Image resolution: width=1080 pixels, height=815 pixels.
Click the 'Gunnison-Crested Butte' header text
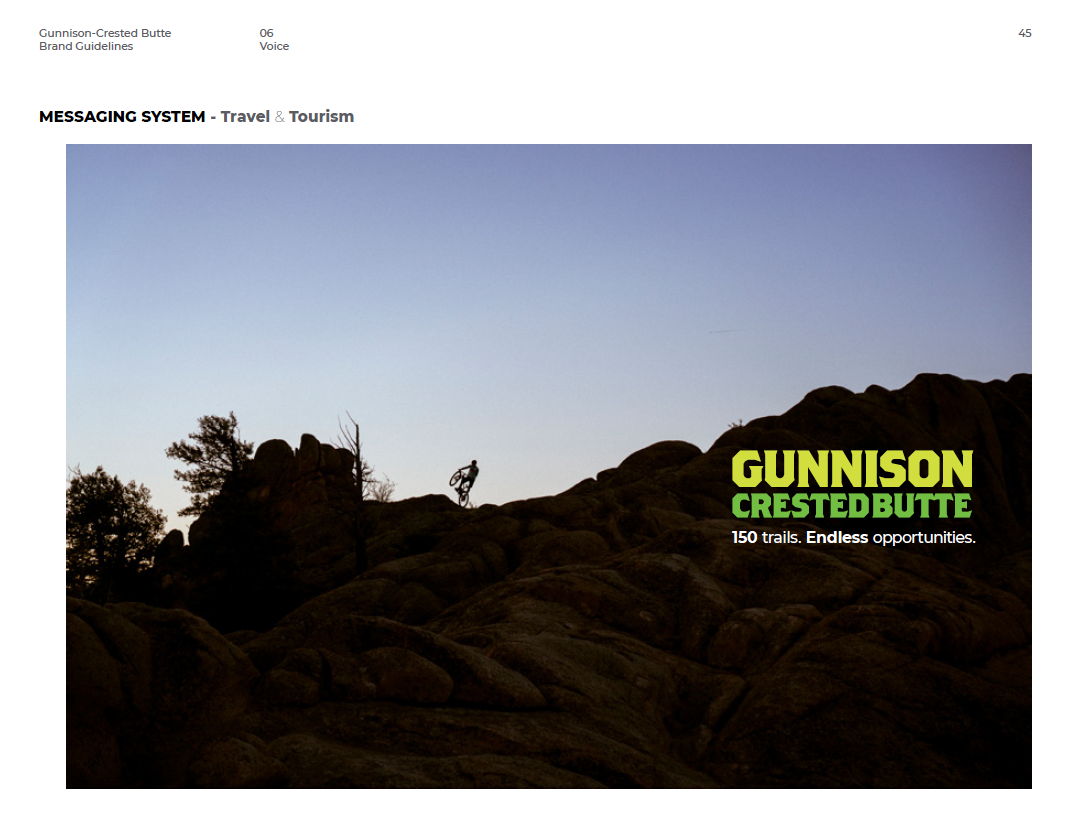coord(105,33)
